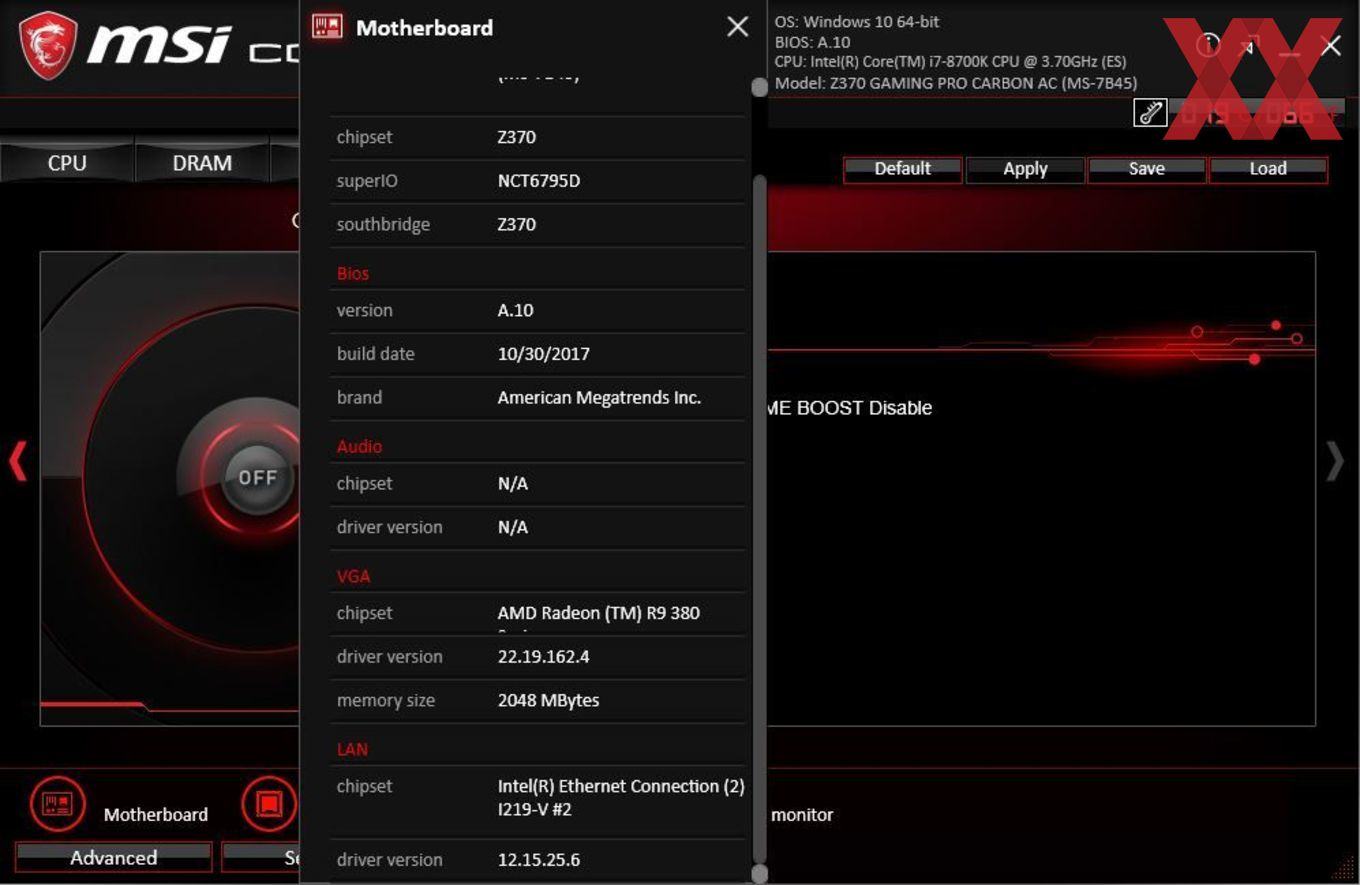1360x885 pixels.
Task: Go to next page with right arrow
Action: (1335, 462)
